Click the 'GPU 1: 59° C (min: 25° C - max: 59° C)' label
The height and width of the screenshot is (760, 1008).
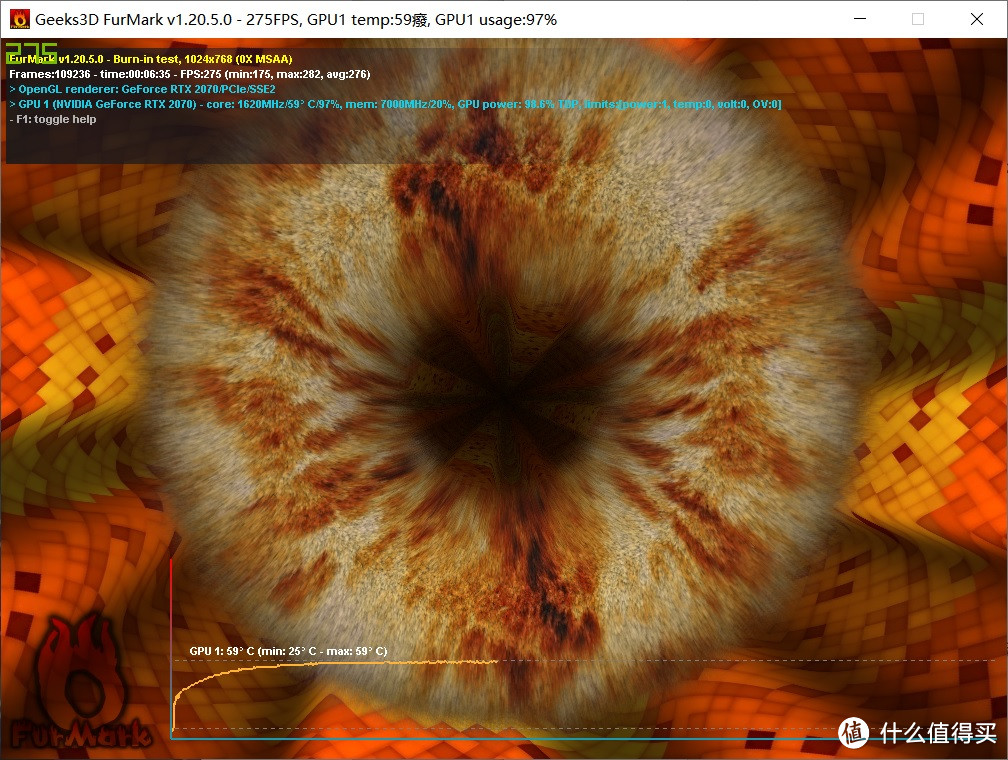click(x=288, y=651)
